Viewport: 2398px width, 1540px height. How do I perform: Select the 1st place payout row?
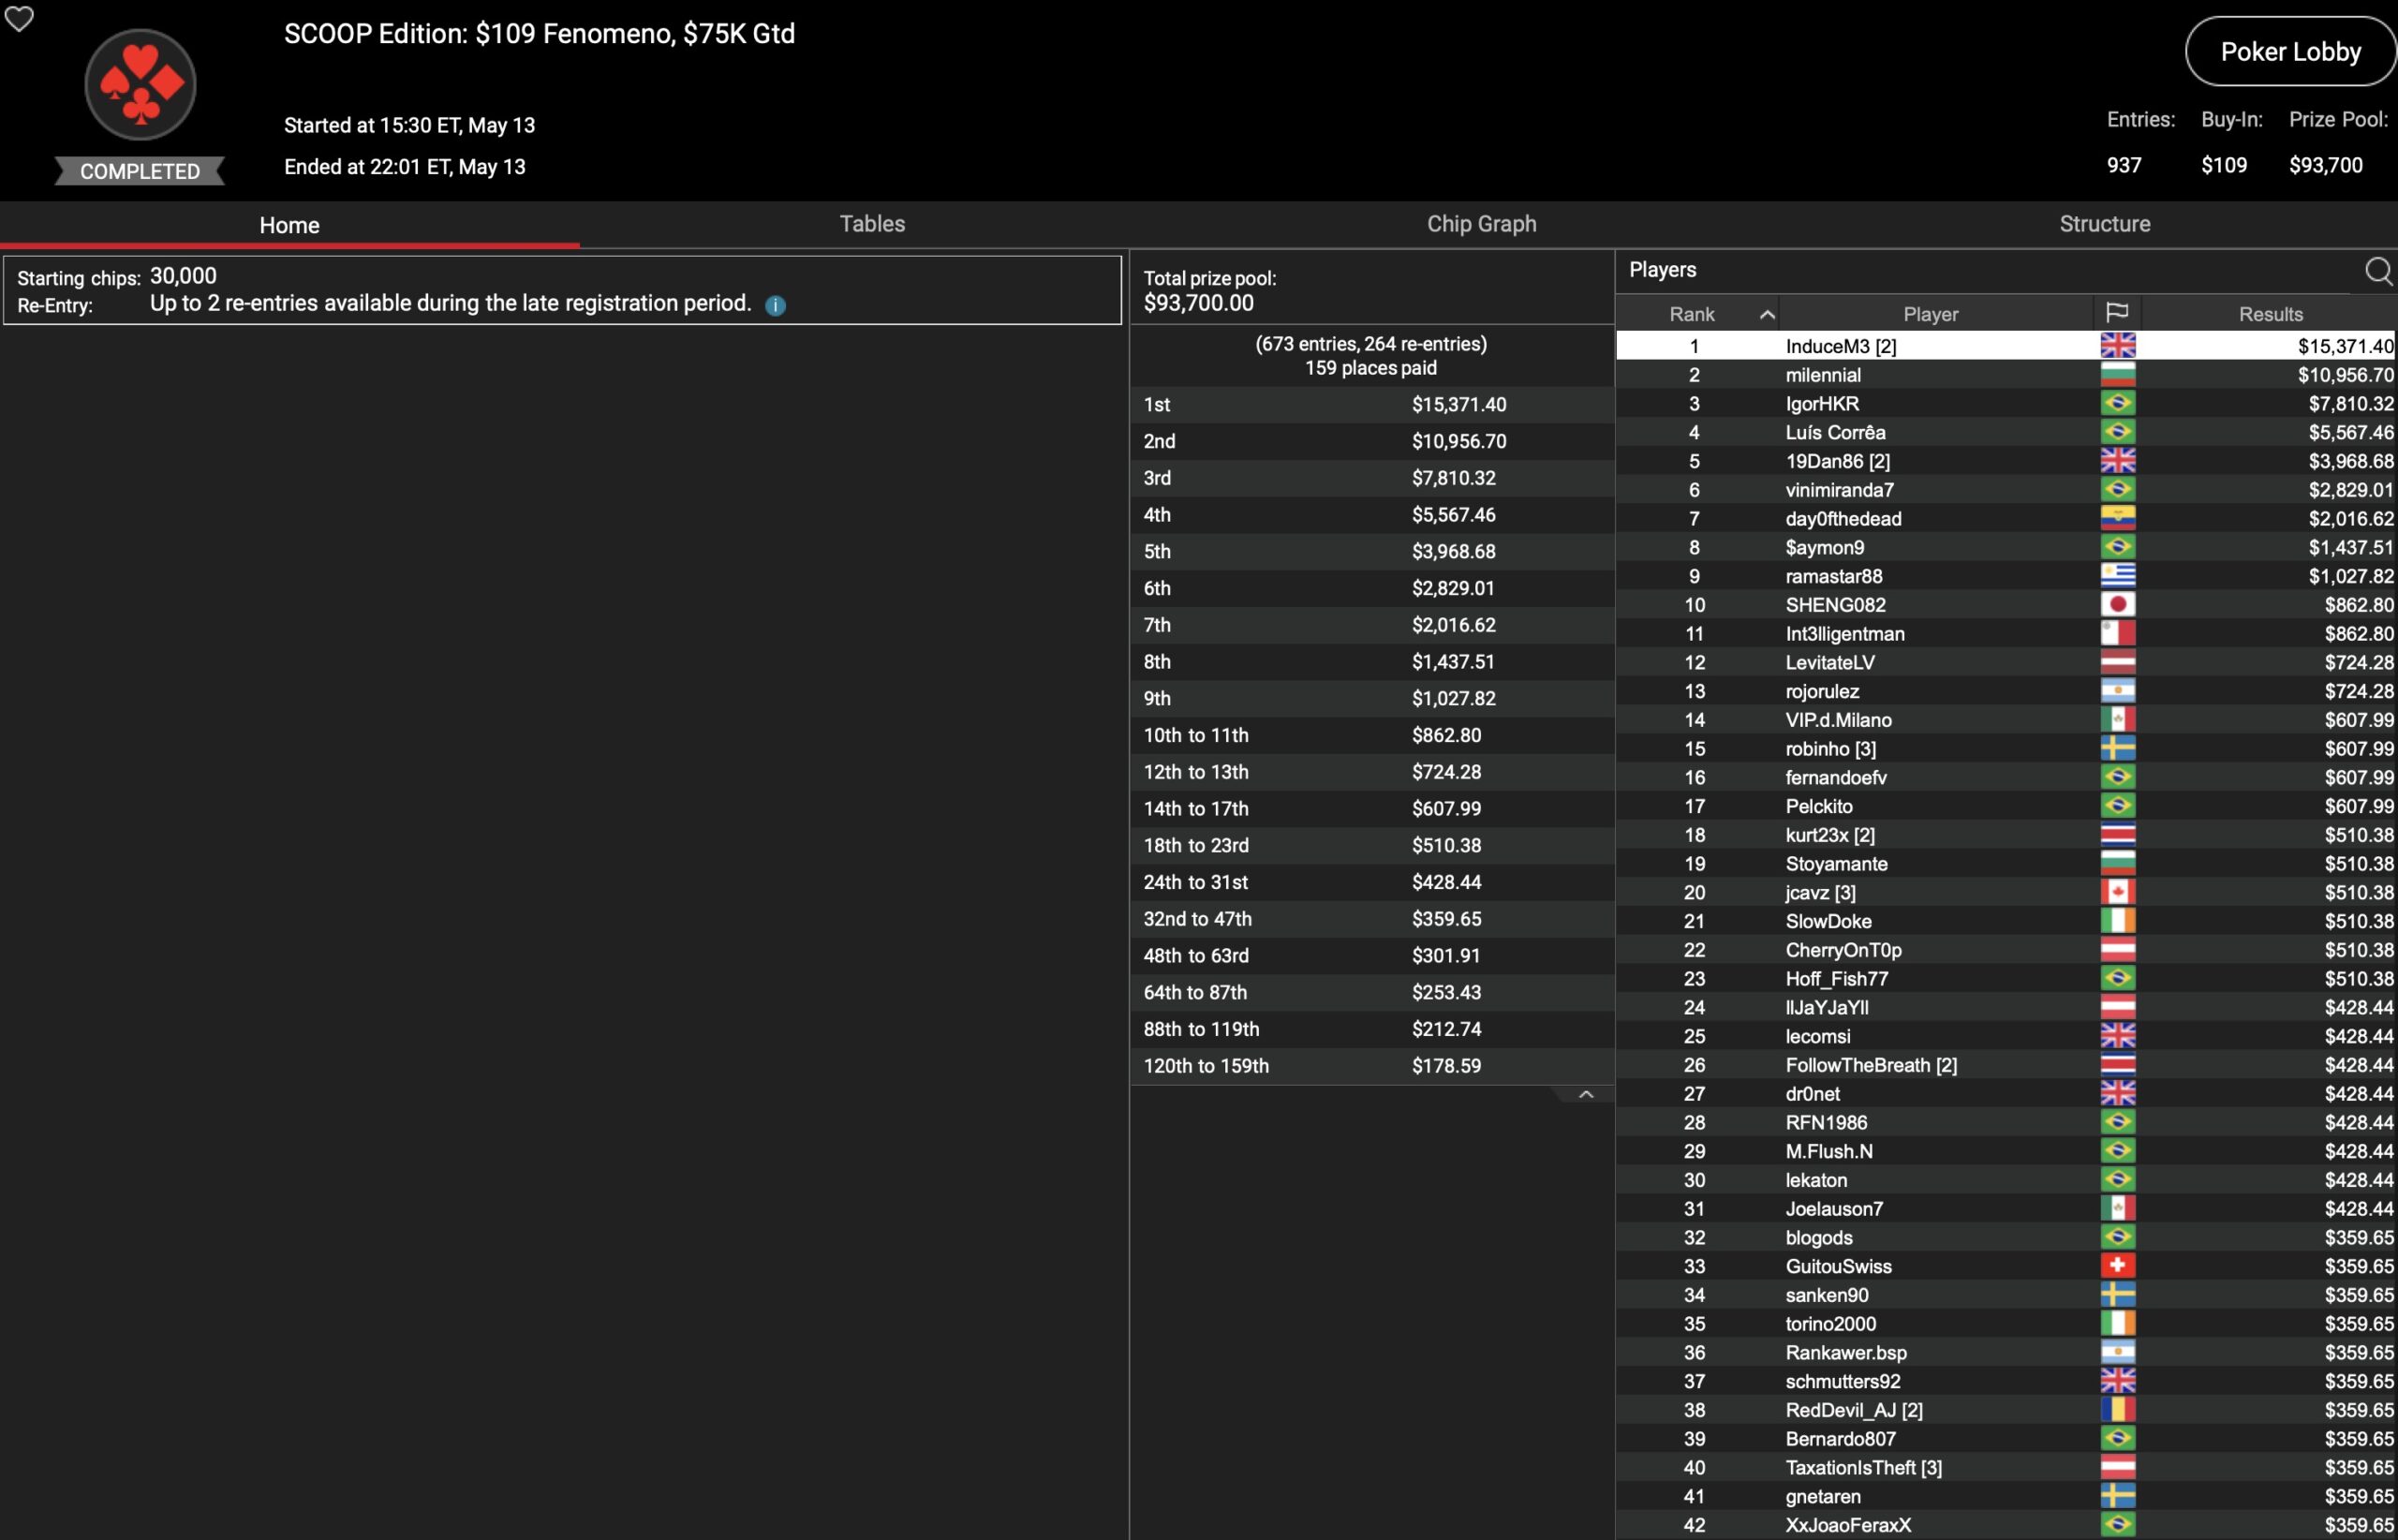(1370, 405)
